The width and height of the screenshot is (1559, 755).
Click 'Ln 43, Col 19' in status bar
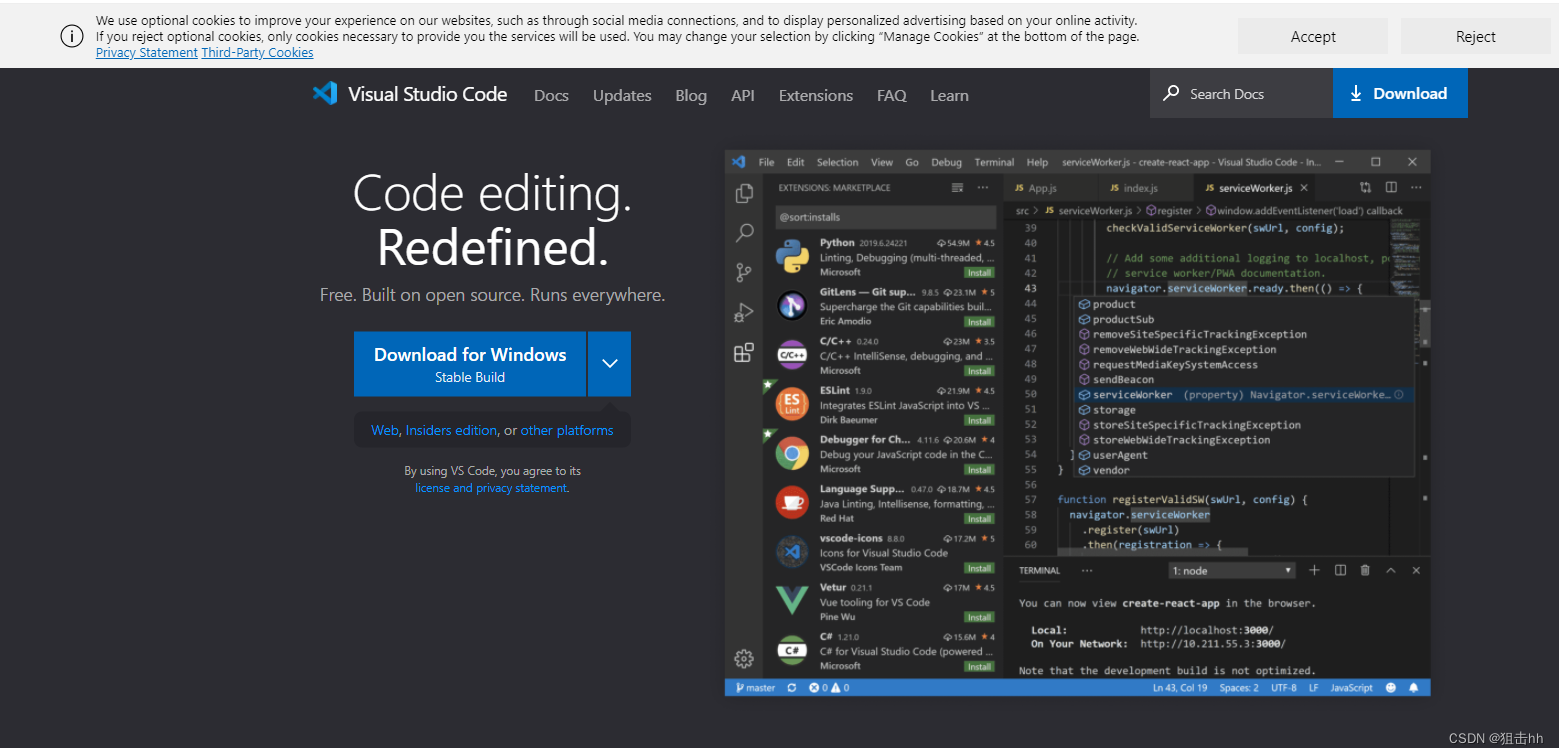pos(1180,688)
